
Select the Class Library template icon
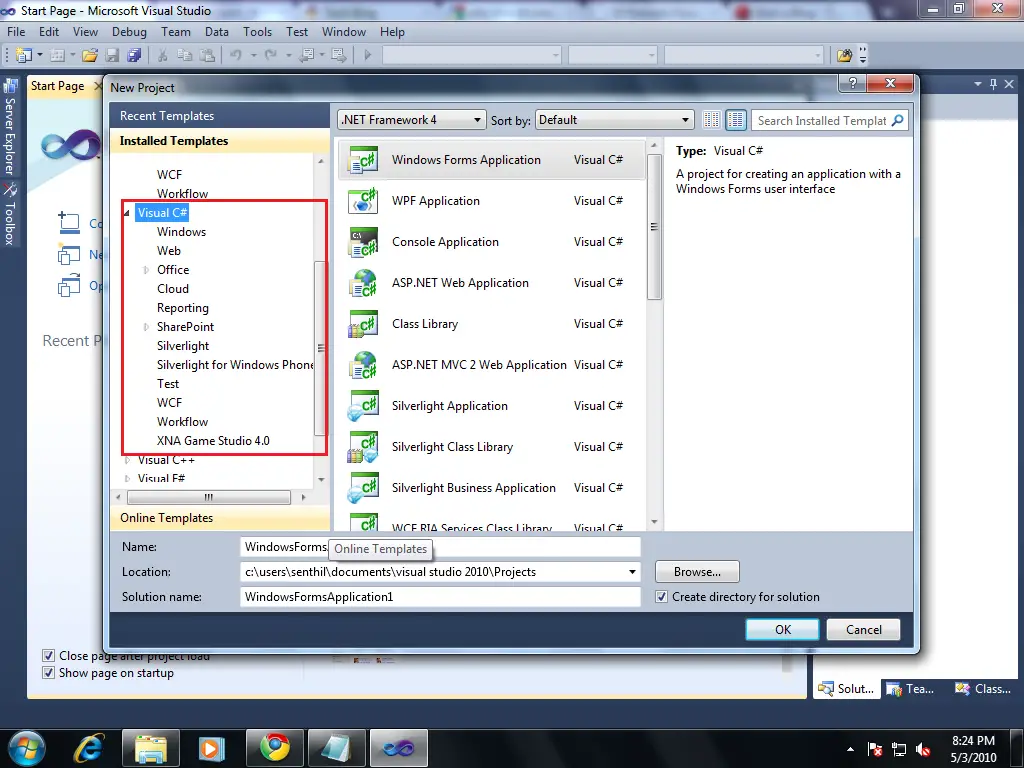pyautogui.click(x=362, y=325)
